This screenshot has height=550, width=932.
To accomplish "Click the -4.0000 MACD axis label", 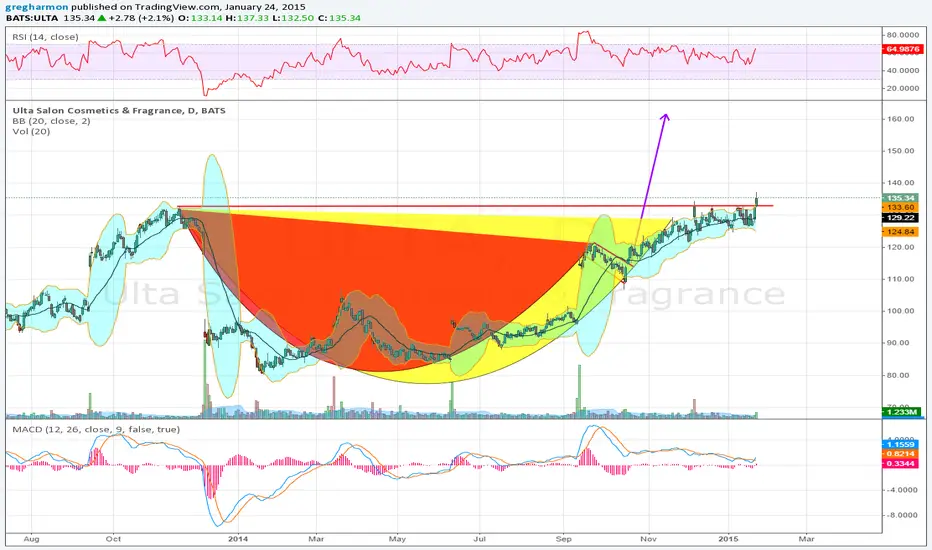I will click(902, 490).
